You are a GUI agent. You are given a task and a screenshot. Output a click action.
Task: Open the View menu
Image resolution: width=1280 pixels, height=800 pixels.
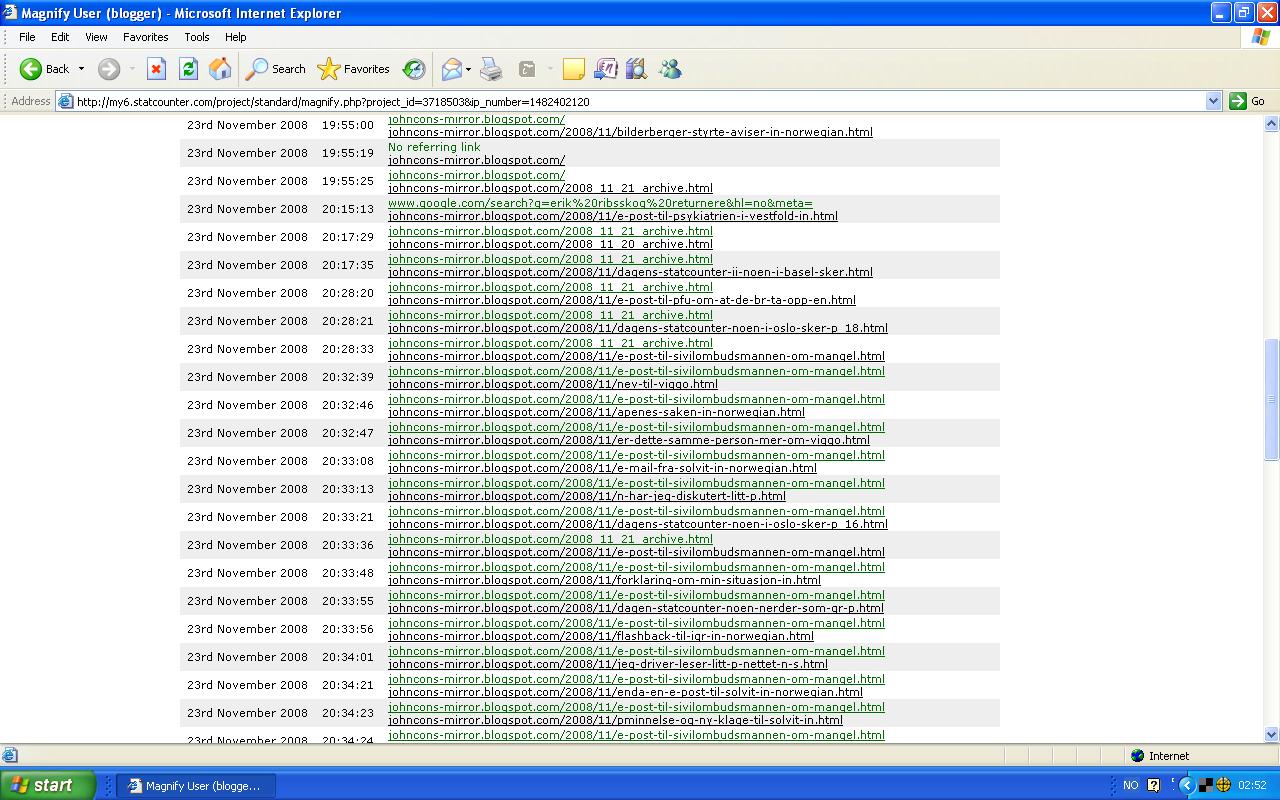click(x=96, y=37)
